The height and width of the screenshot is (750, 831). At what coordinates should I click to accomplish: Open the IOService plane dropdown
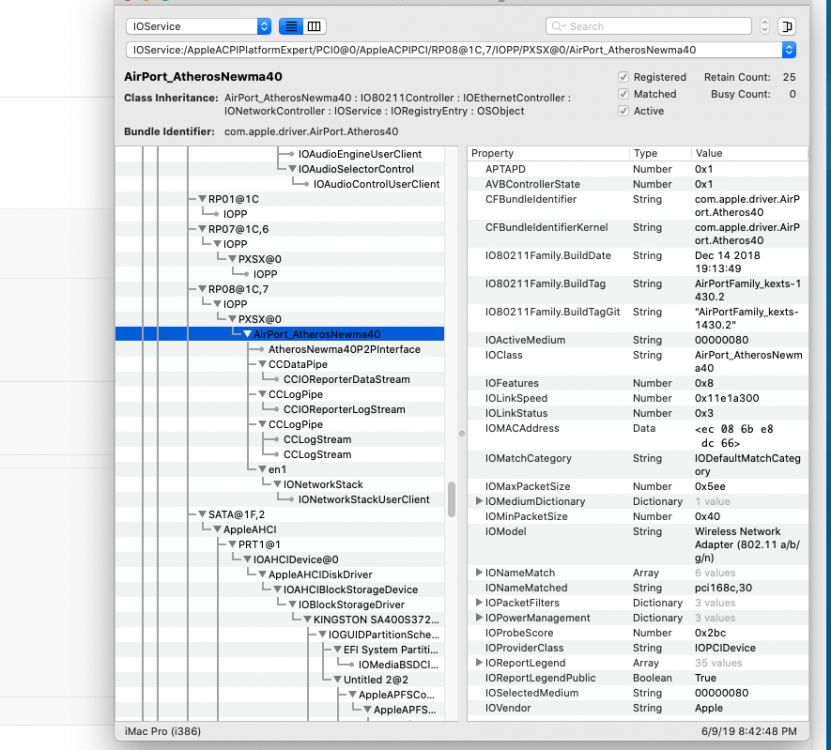199,27
